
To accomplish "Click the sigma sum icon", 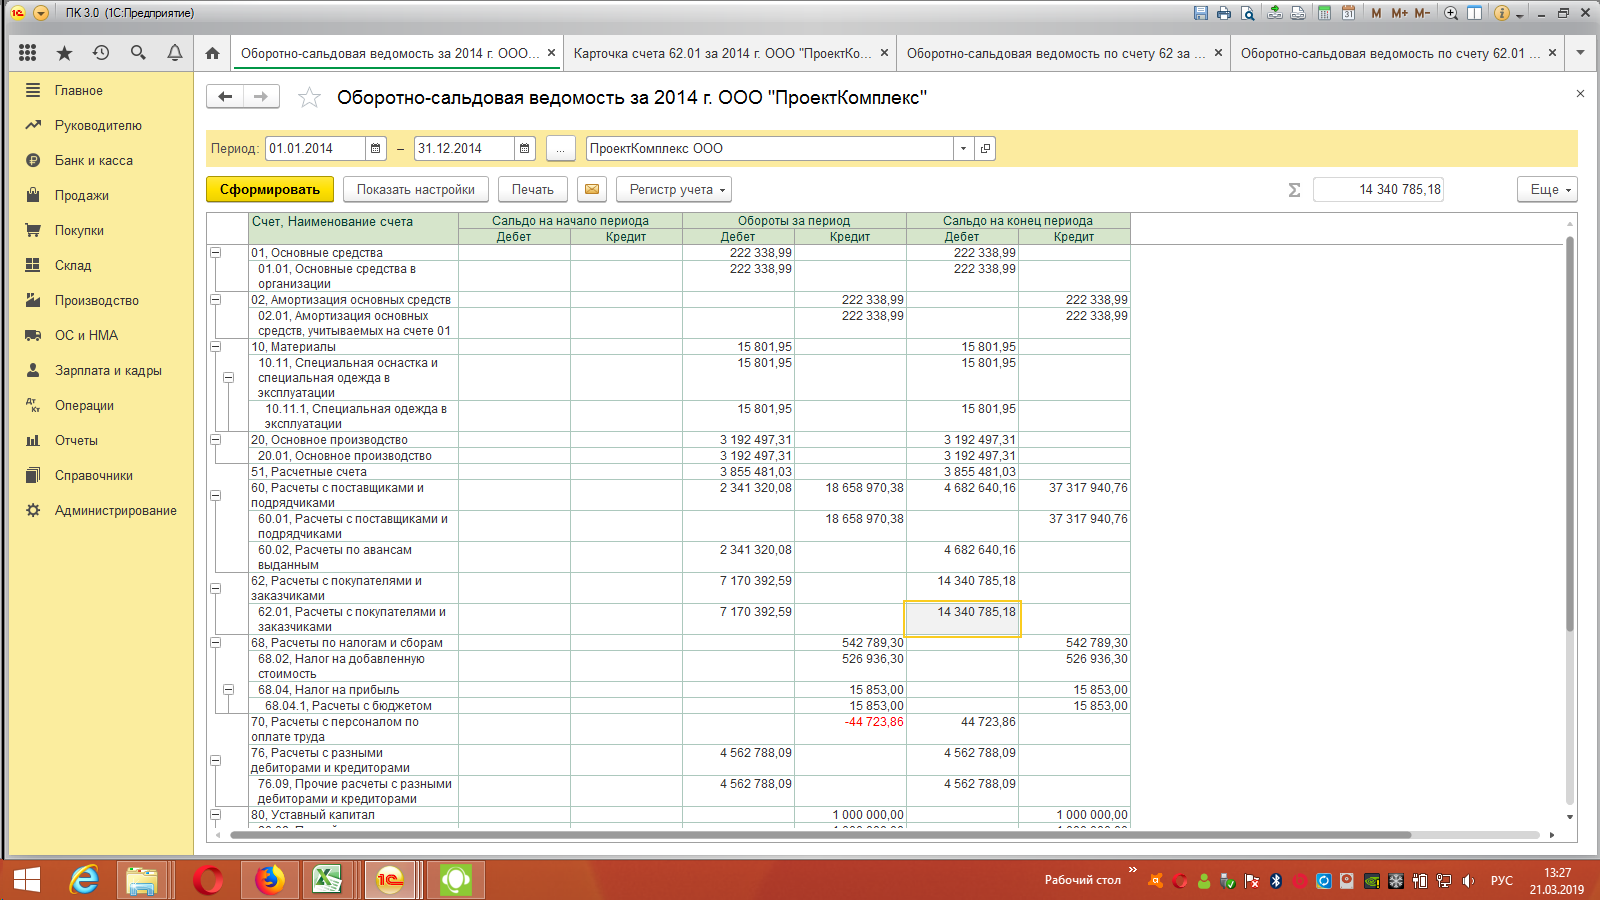I will pos(1294,190).
